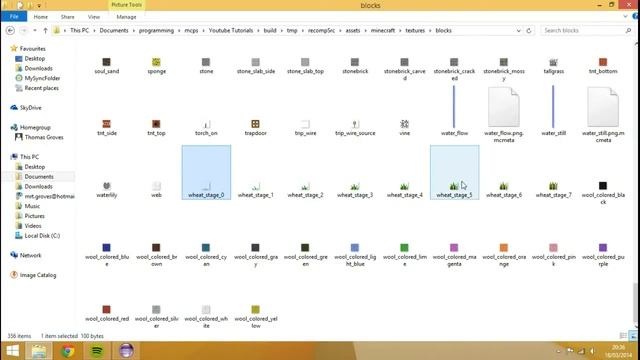Navigate to Youtube Tutorials breadcrumb
The width and height of the screenshot is (640, 360).
[x=231, y=31]
